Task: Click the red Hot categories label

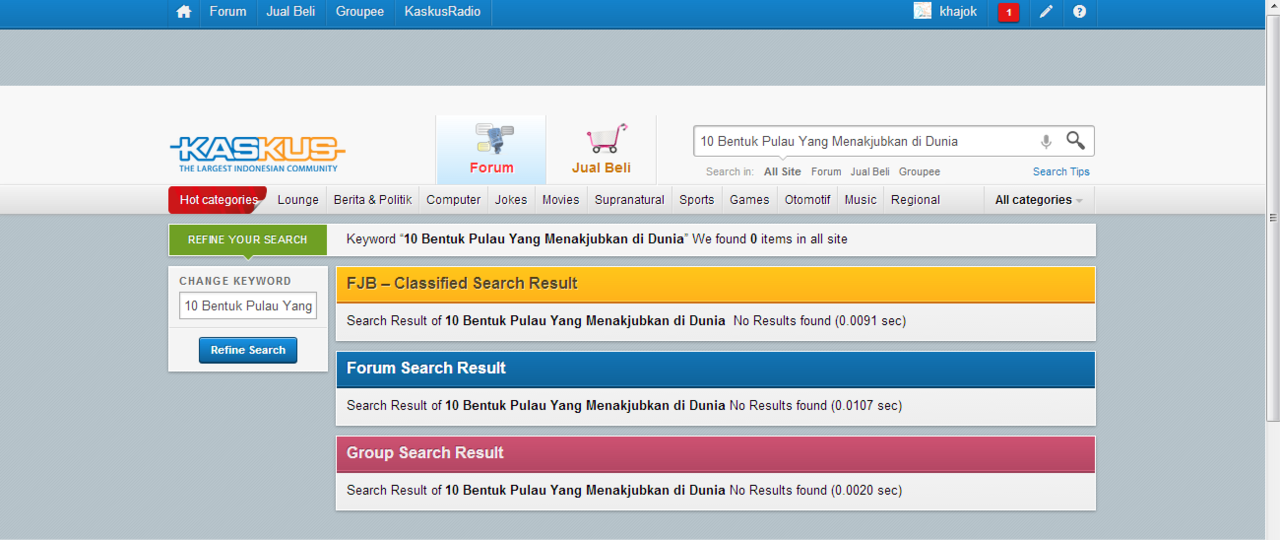Action: (x=218, y=200)
